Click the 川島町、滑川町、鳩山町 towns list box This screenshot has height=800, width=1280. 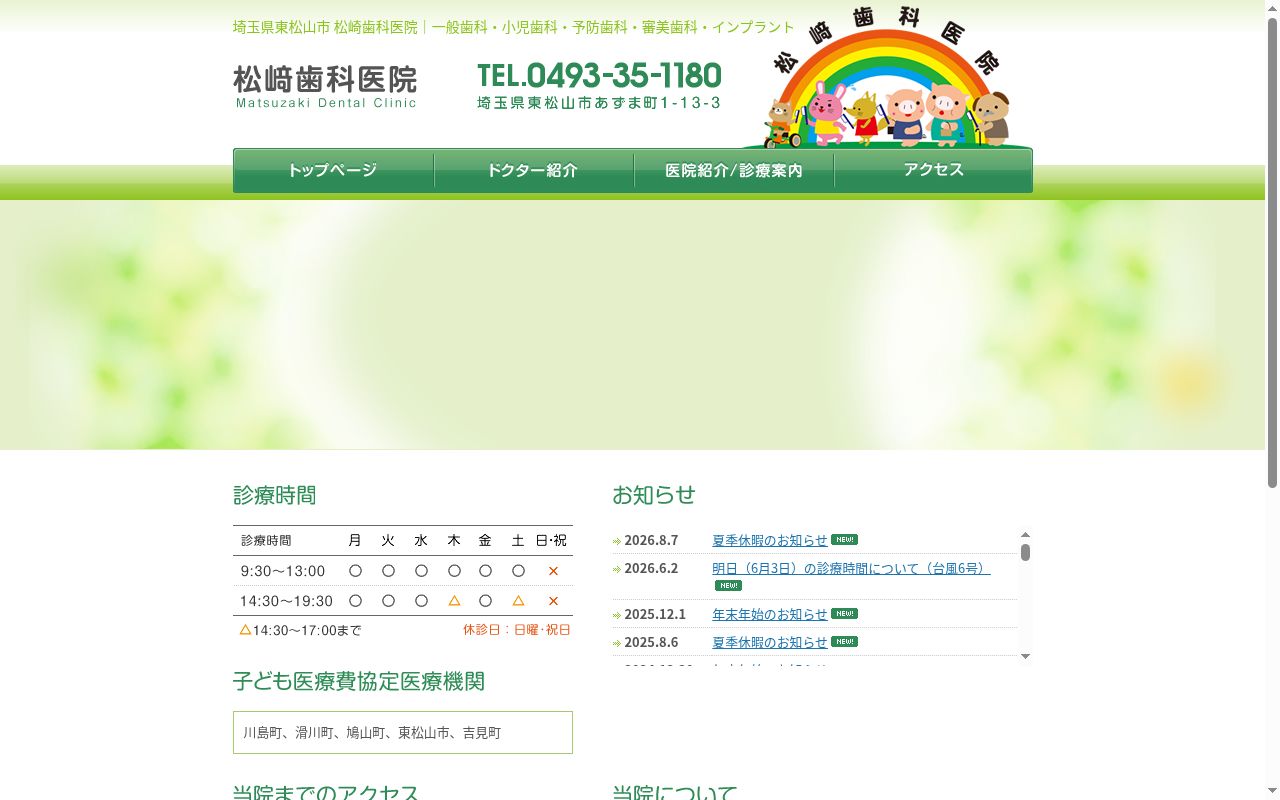403,732
